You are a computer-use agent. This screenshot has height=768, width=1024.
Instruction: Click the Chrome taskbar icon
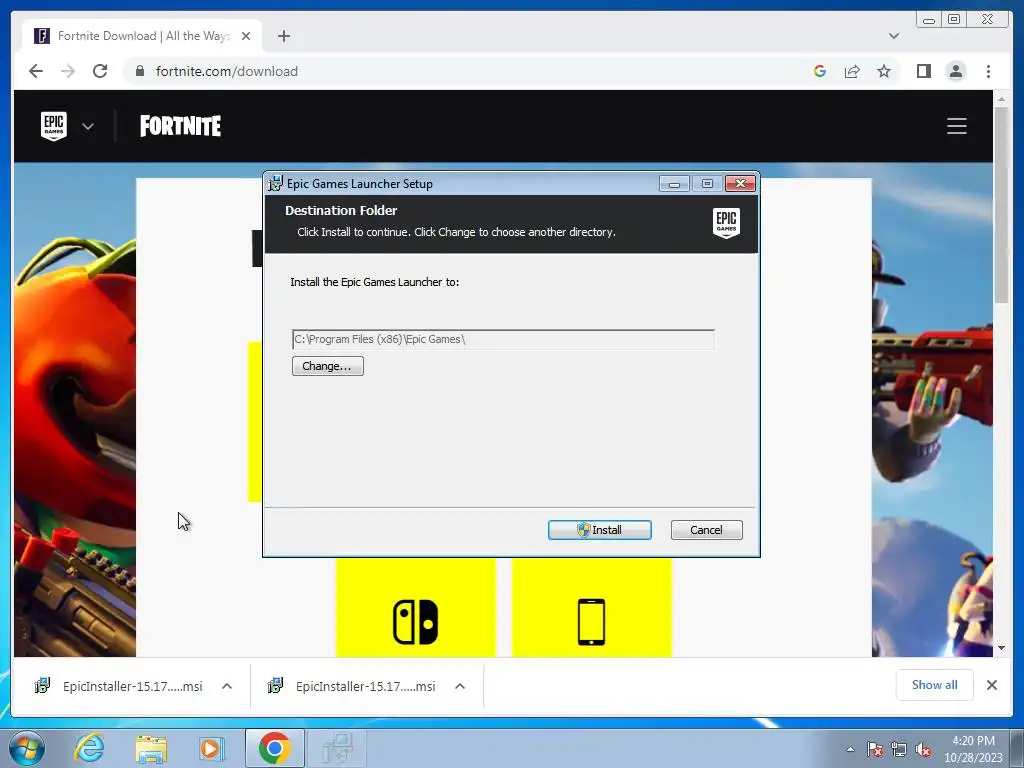point(274,748)
